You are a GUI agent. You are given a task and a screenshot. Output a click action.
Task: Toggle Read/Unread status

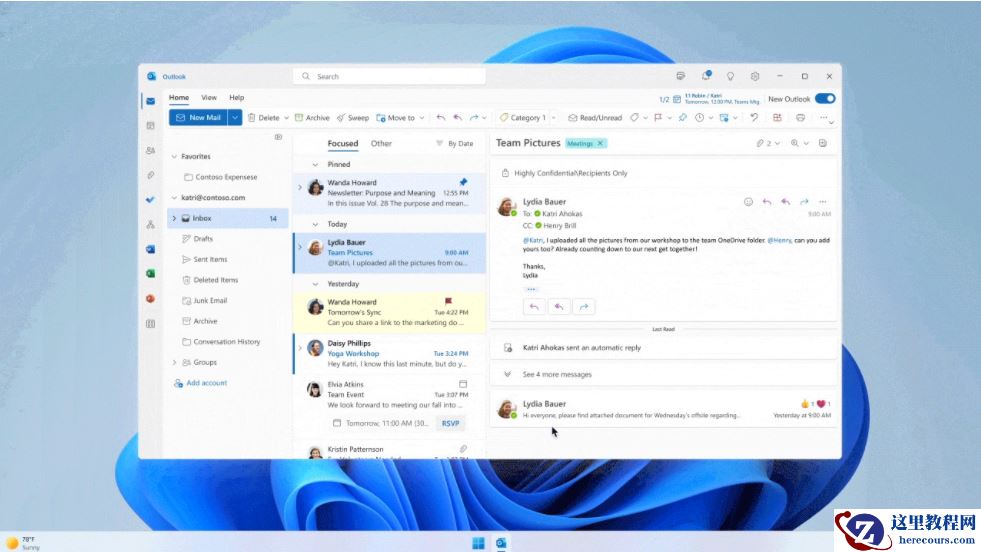pos(595,118)
